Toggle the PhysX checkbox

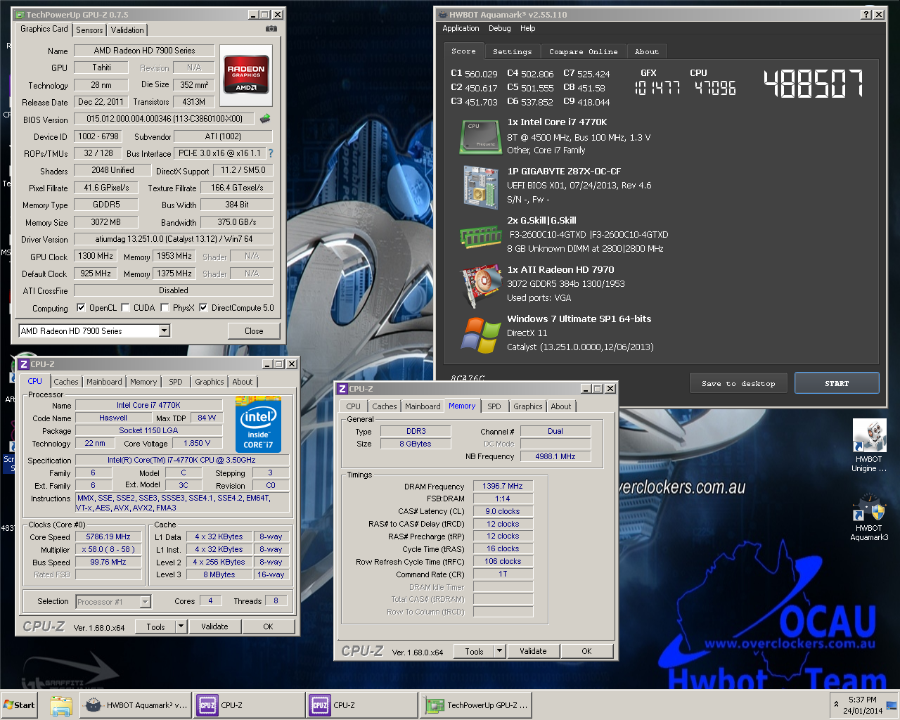coord(164,308)
